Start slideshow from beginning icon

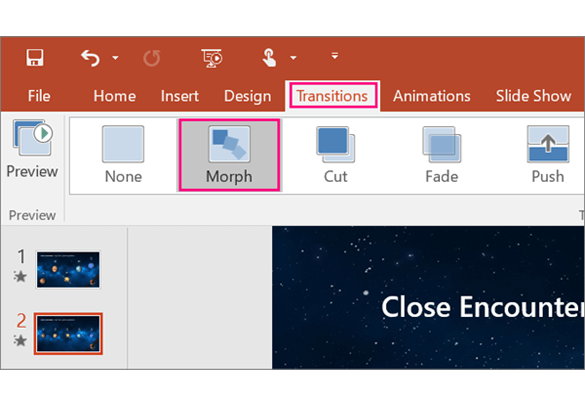click(x=212, y=58)
